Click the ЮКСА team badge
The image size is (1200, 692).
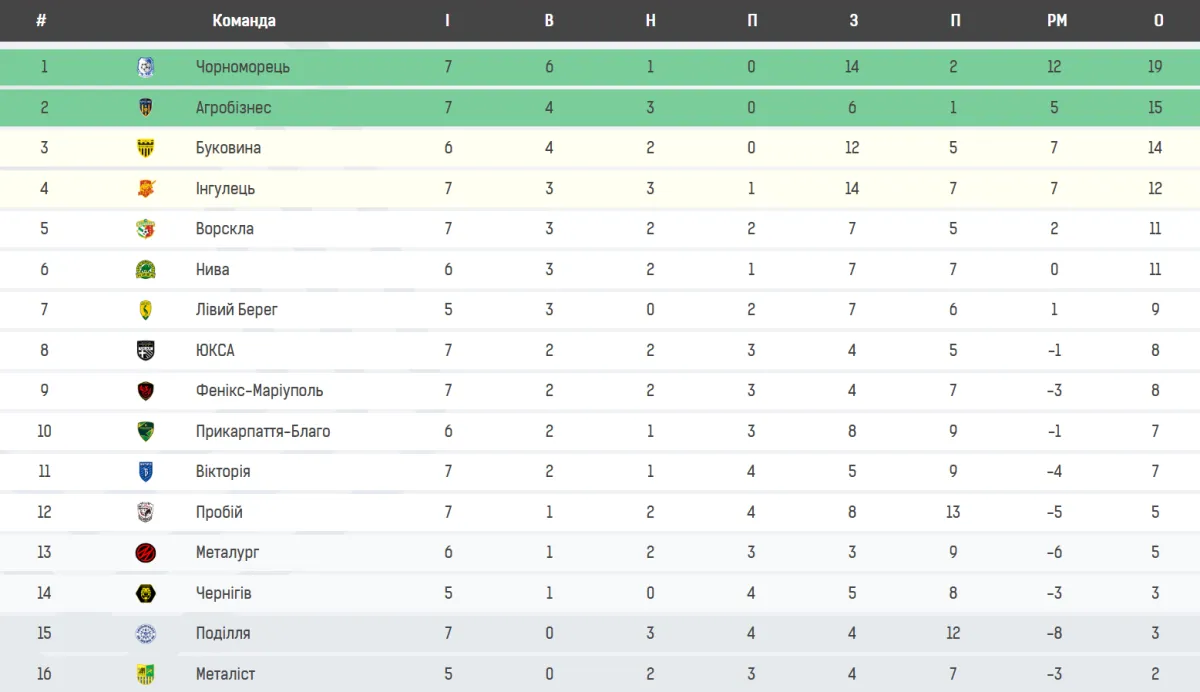tap(145, 351)
